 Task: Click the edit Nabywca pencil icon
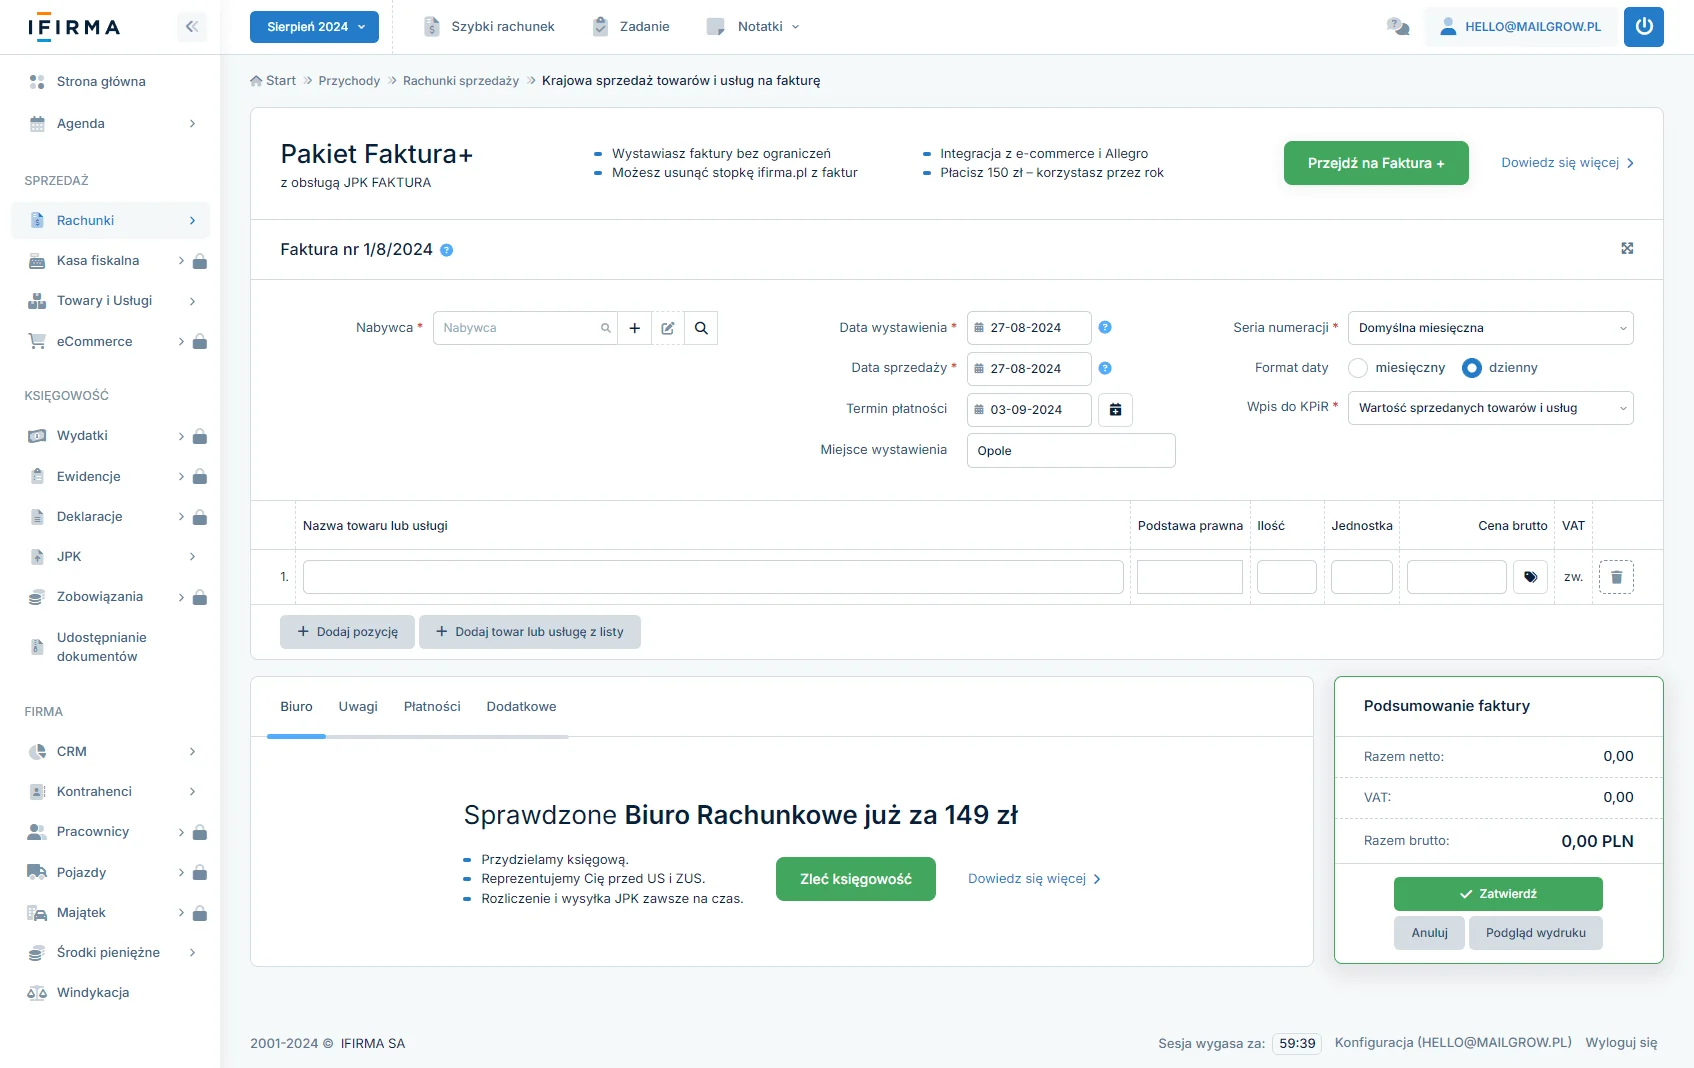click(x=668, y=328)
